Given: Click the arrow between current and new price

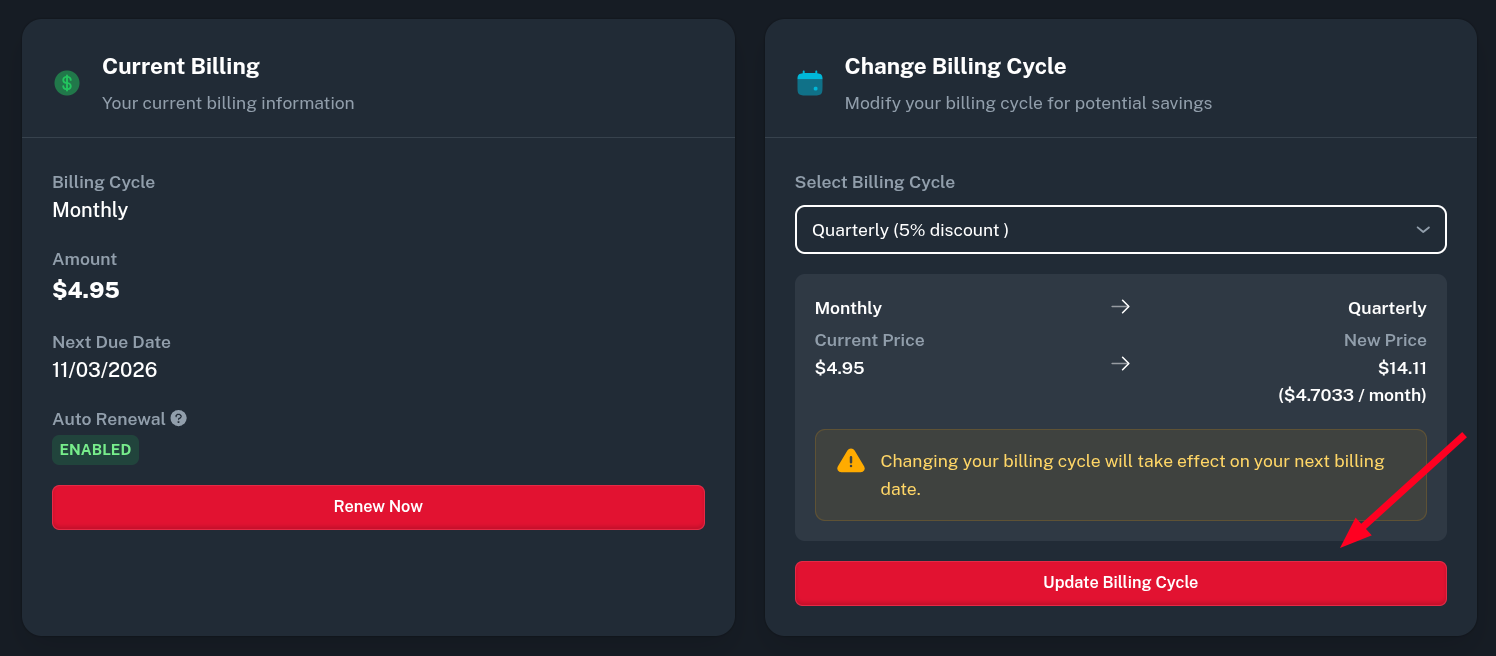Looking at the screenshot, I should (x=1120, y=364).
